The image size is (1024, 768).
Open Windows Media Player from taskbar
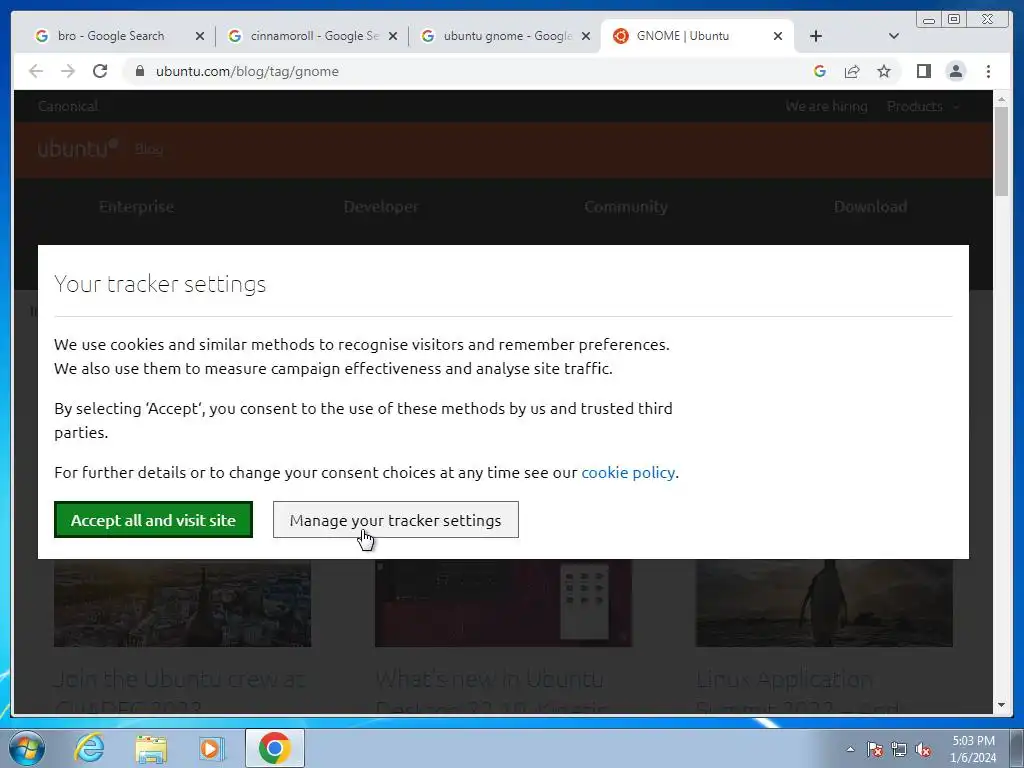pos(212,748)
